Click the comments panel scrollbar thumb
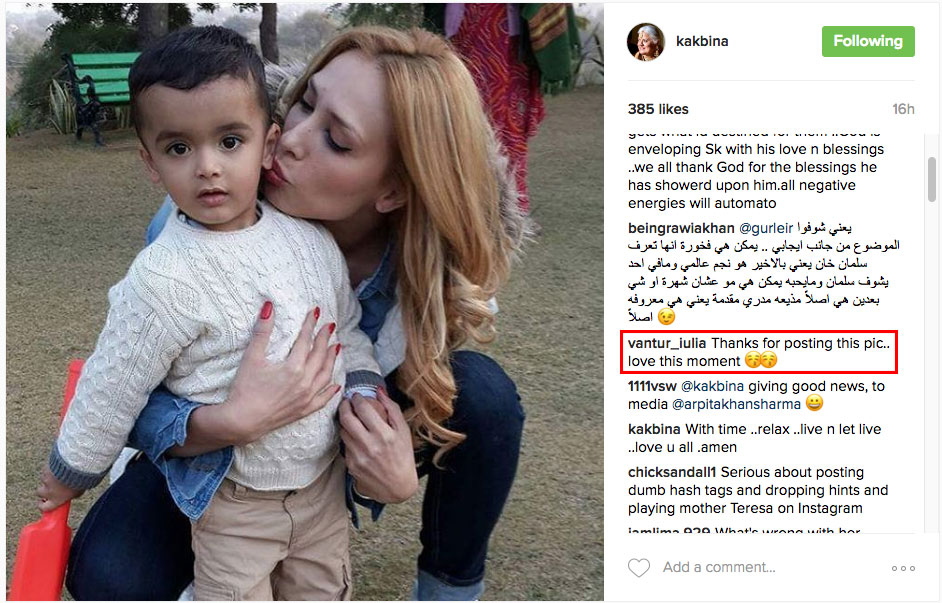942x603 pixels. pos(932,179)
